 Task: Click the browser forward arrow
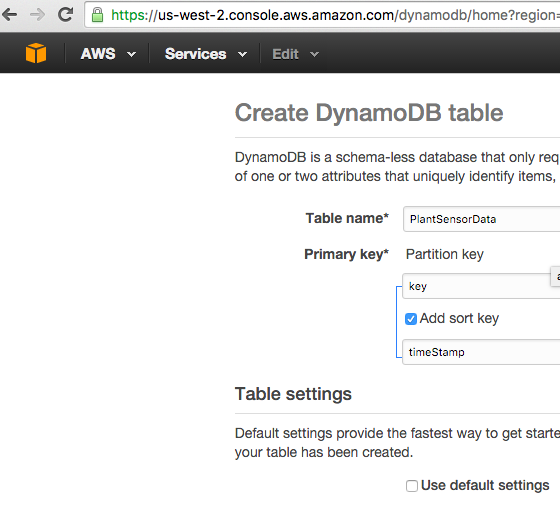click(37, 15)
